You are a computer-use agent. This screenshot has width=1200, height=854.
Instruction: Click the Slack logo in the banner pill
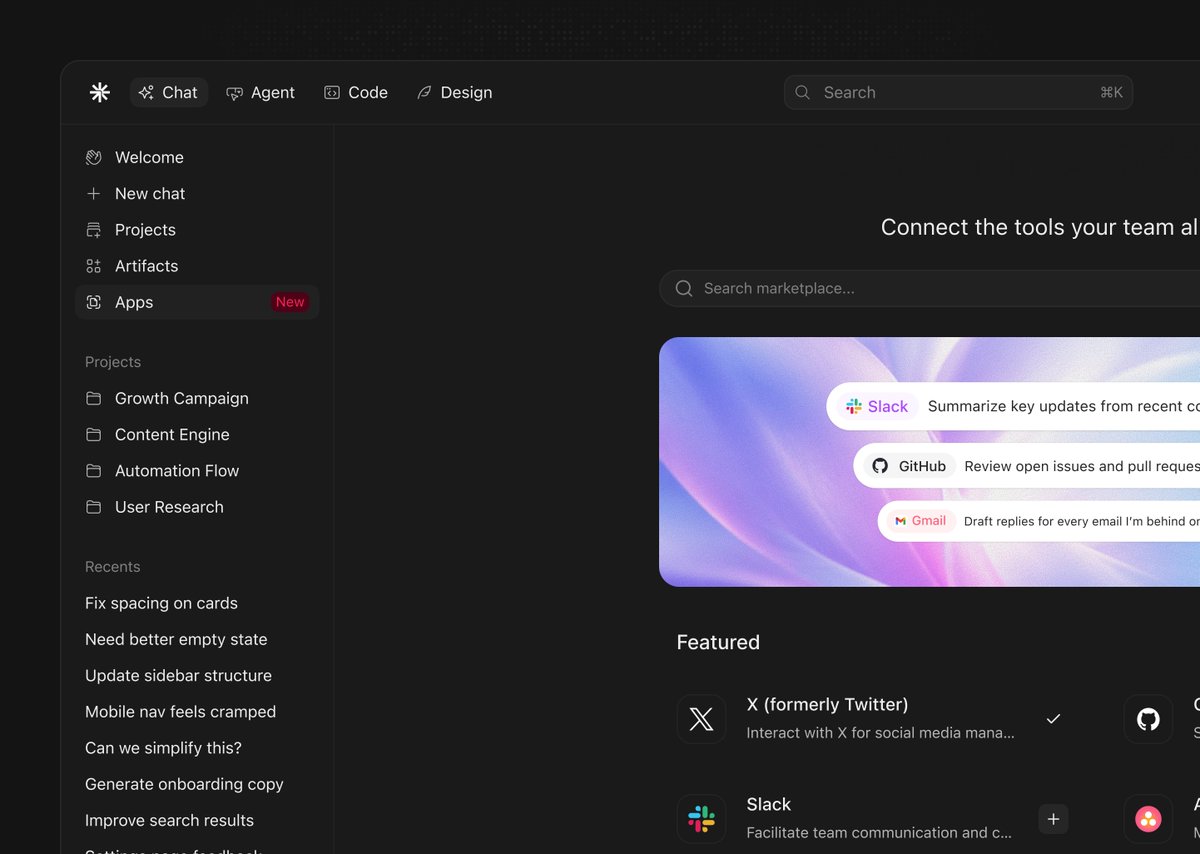854,406
